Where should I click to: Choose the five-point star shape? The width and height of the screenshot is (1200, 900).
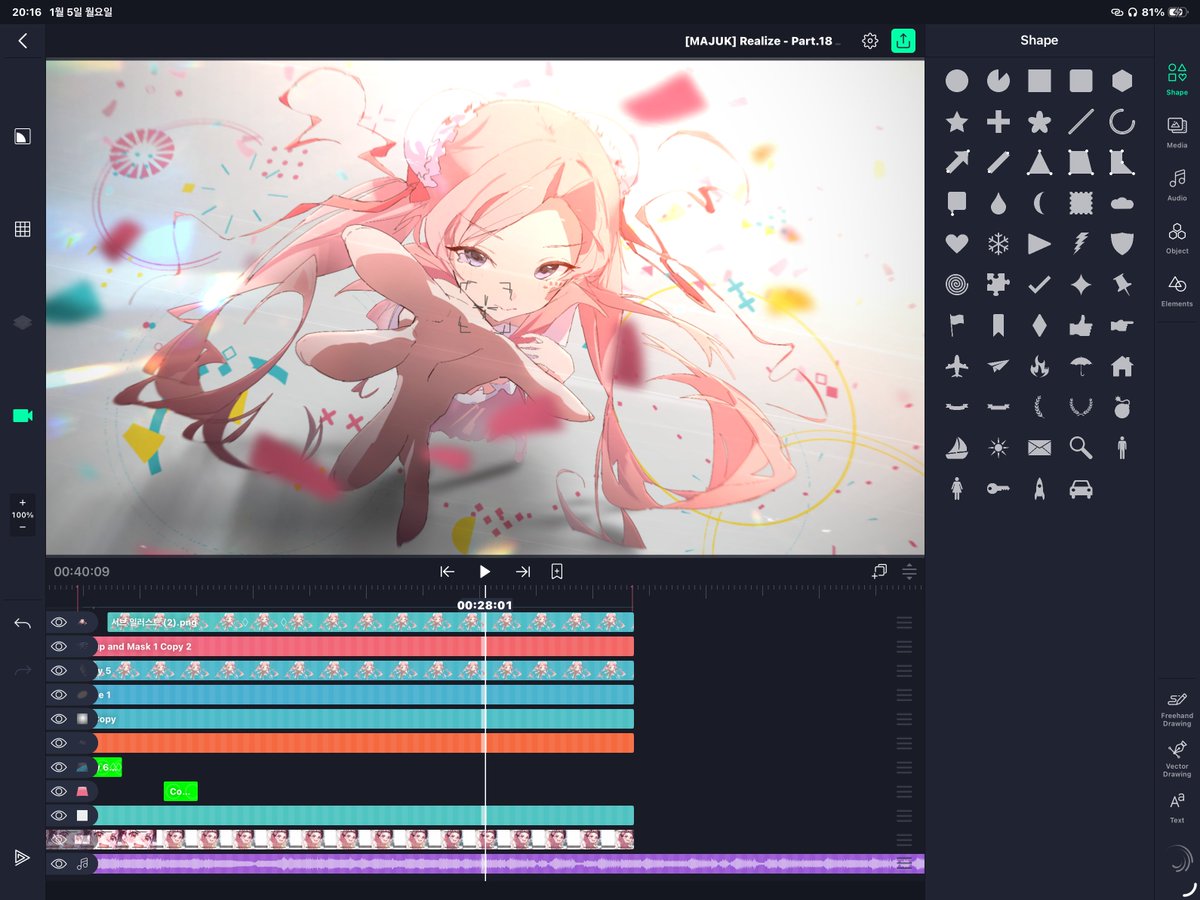coord(957,122)
